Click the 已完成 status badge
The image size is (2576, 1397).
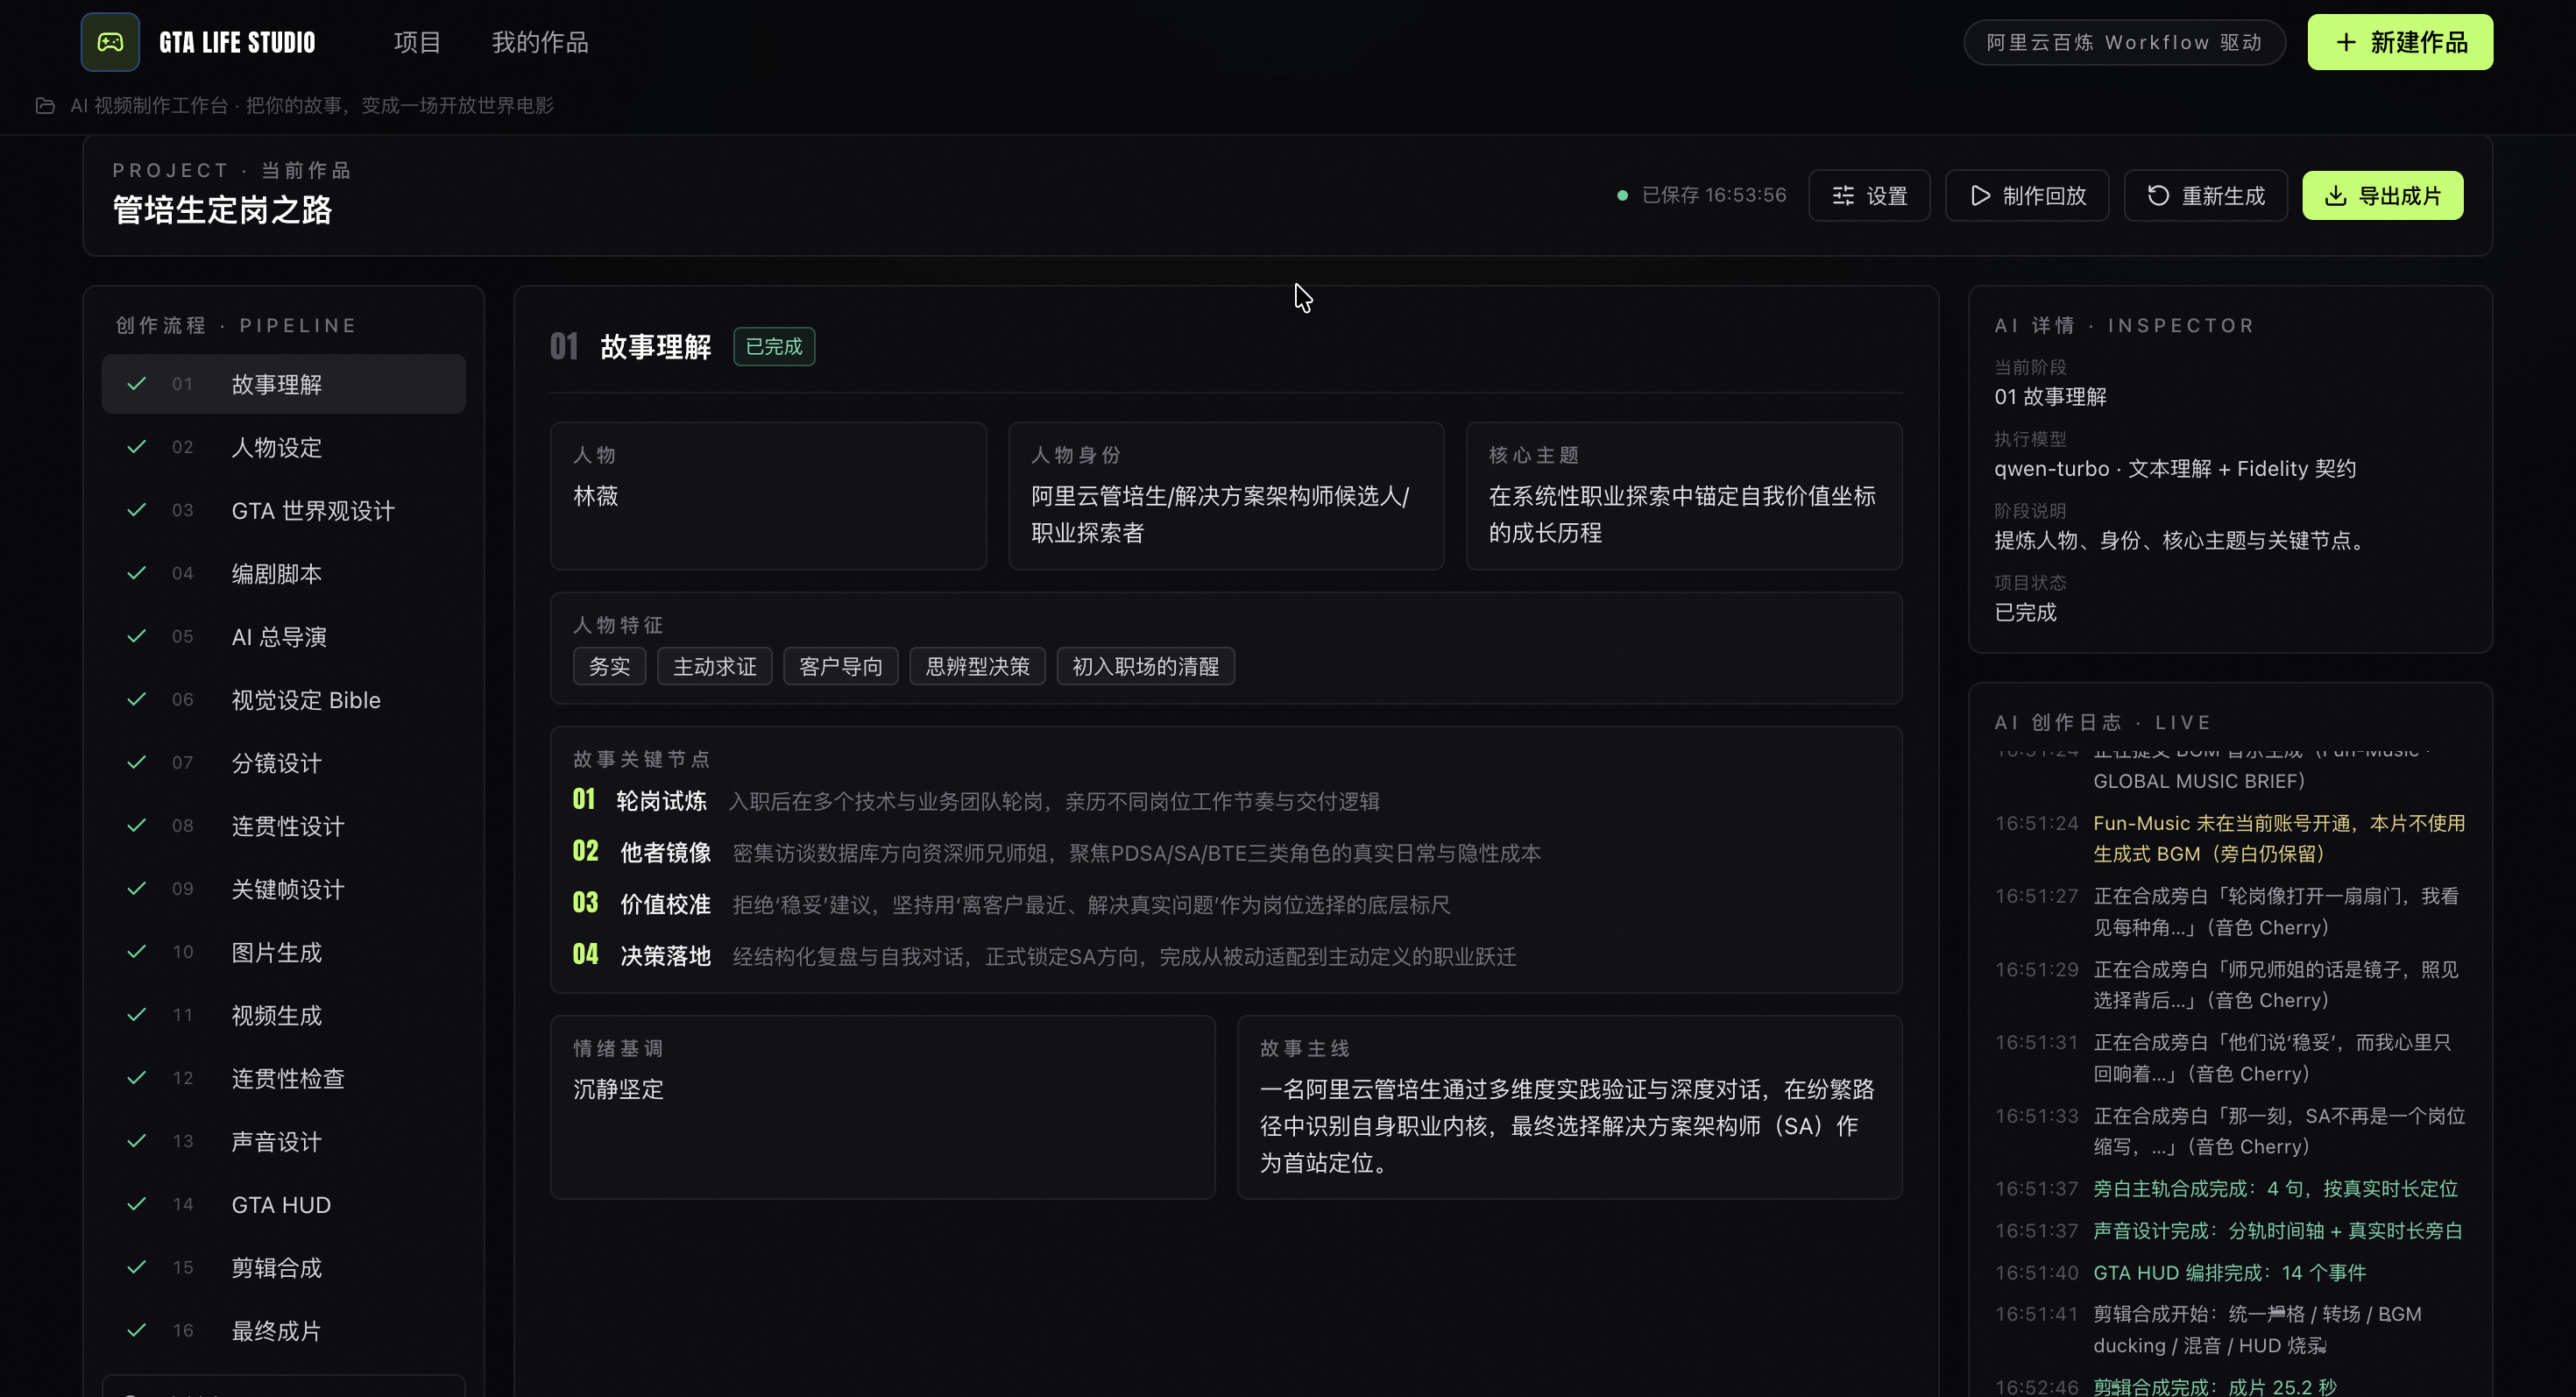pos(774,346)
